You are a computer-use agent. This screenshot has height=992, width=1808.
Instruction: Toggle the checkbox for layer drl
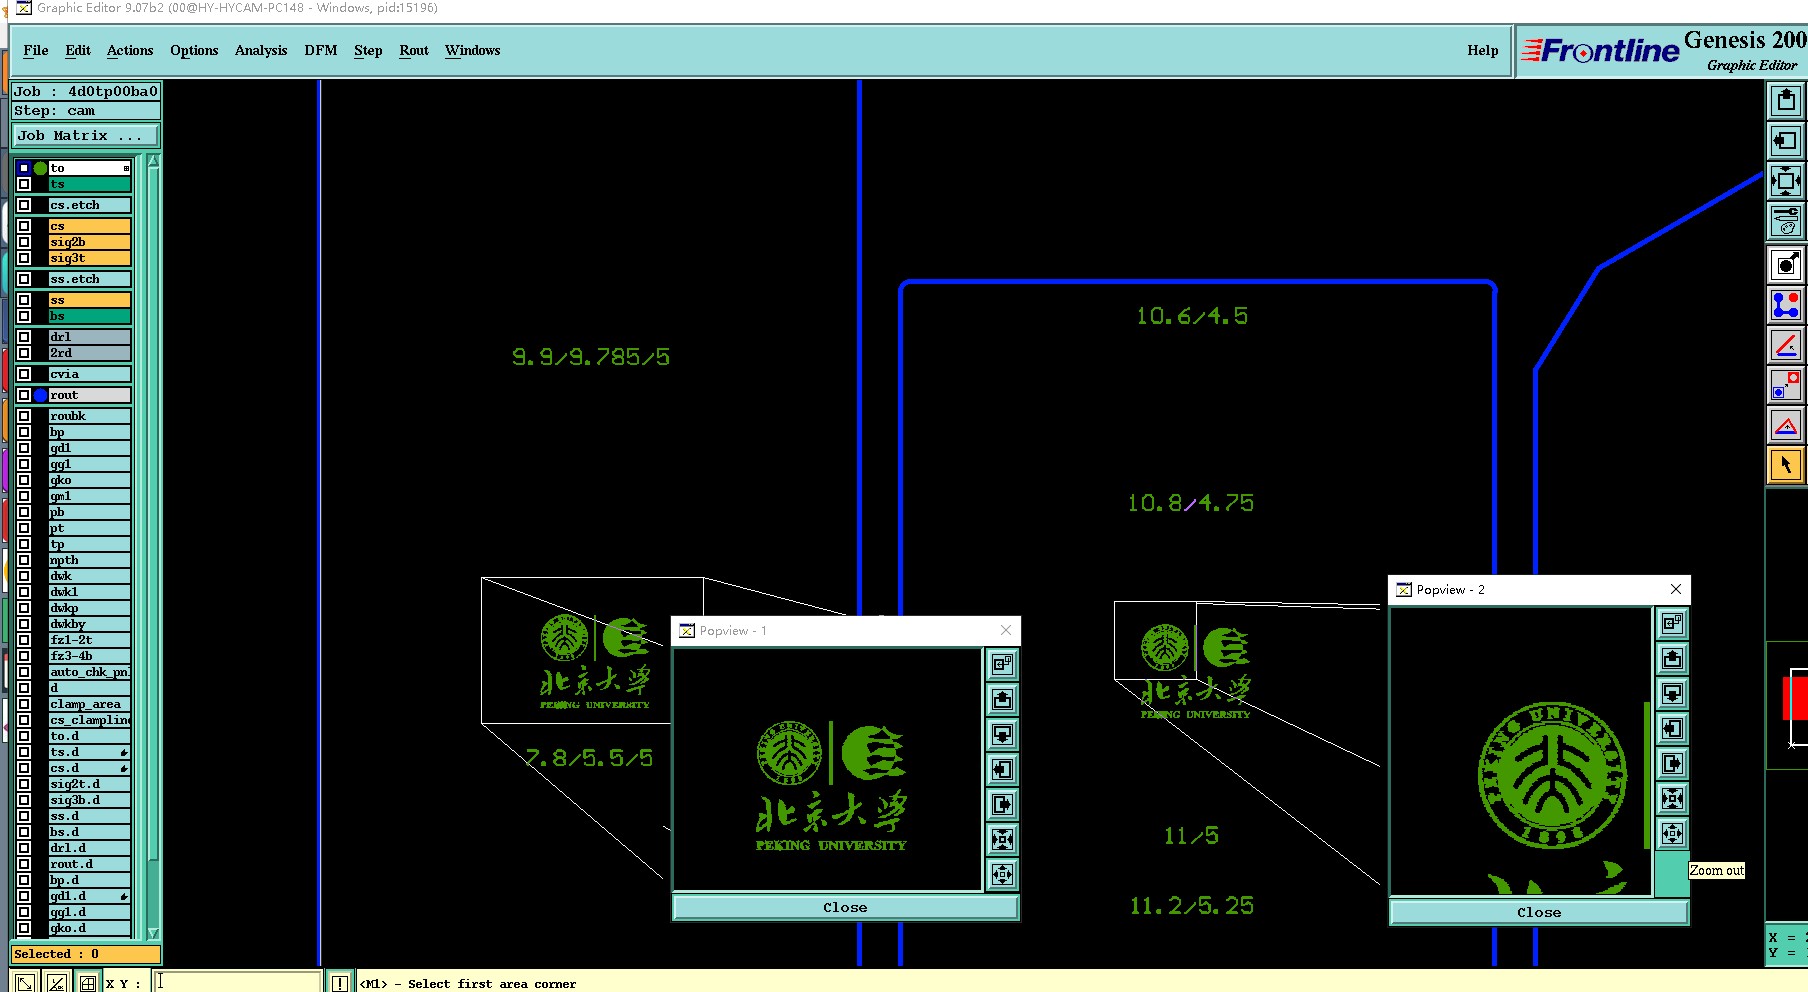[24, 337]
